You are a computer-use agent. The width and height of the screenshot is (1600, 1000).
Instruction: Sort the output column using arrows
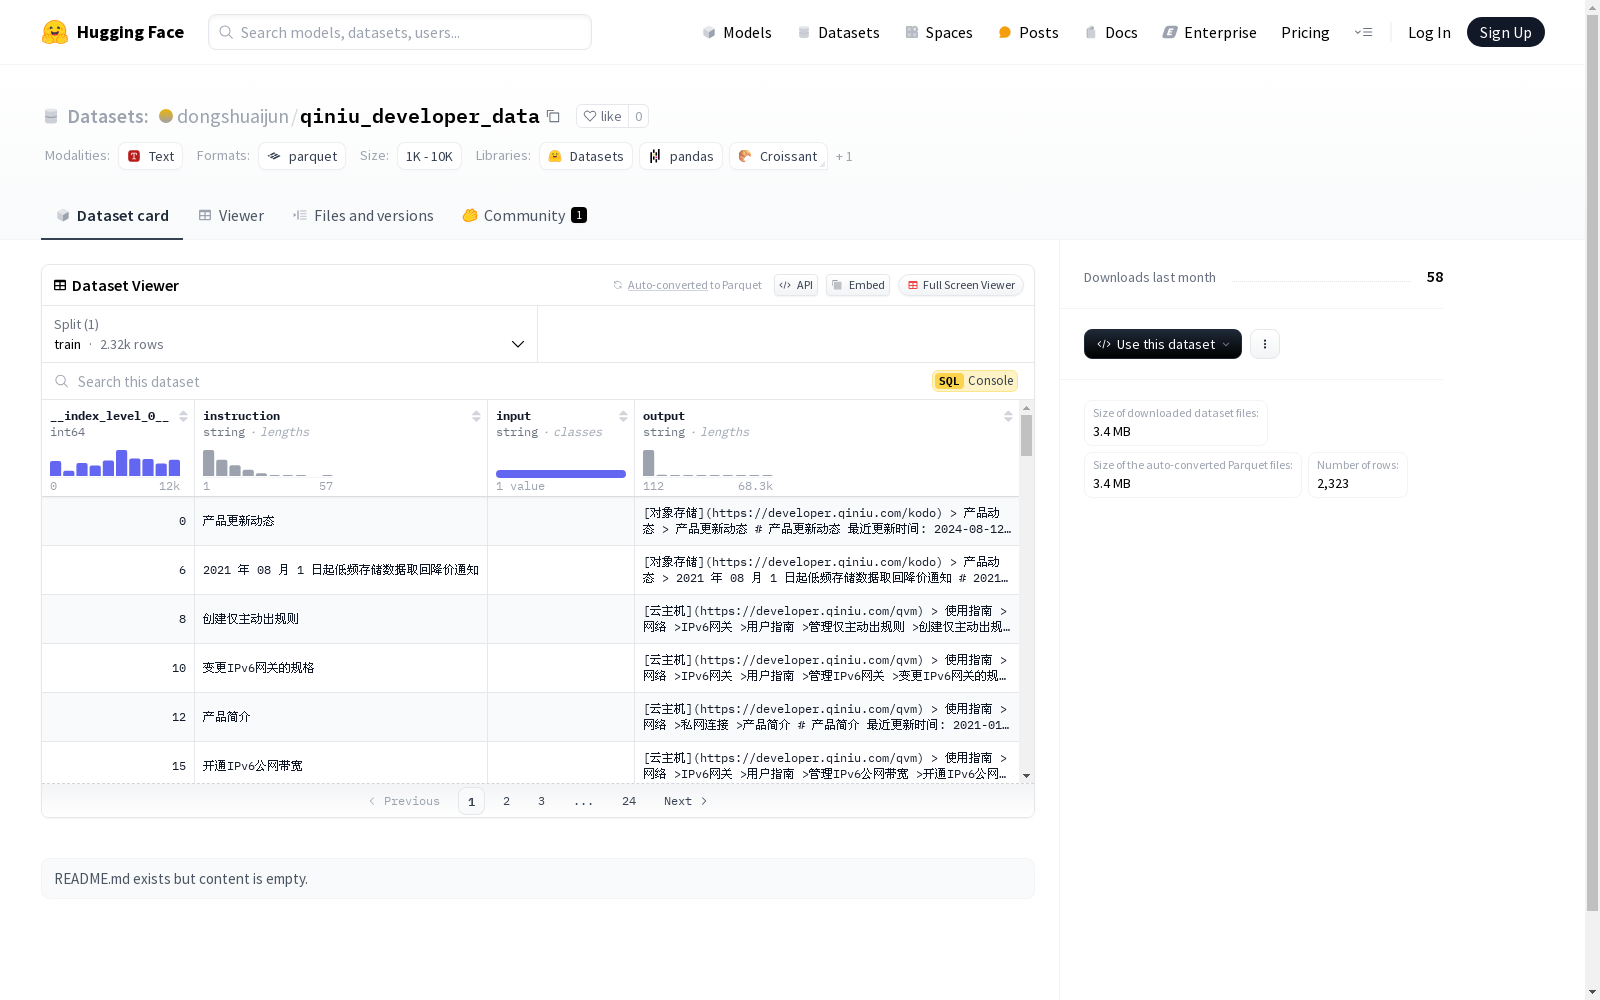(1008, 416)
